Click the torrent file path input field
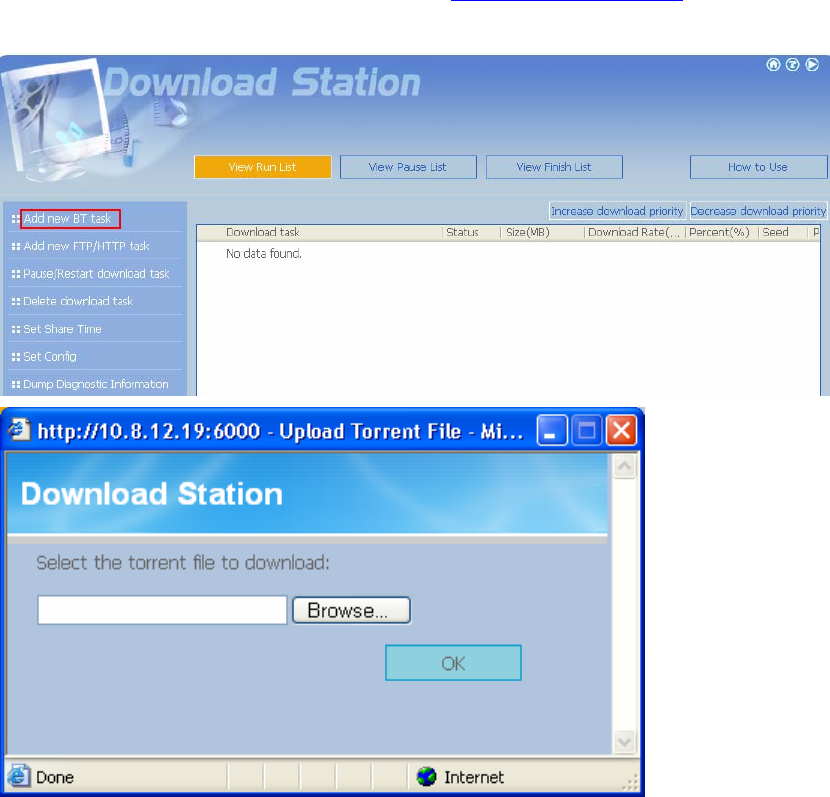Screen dimensions: 830x797 pos(162,610)
